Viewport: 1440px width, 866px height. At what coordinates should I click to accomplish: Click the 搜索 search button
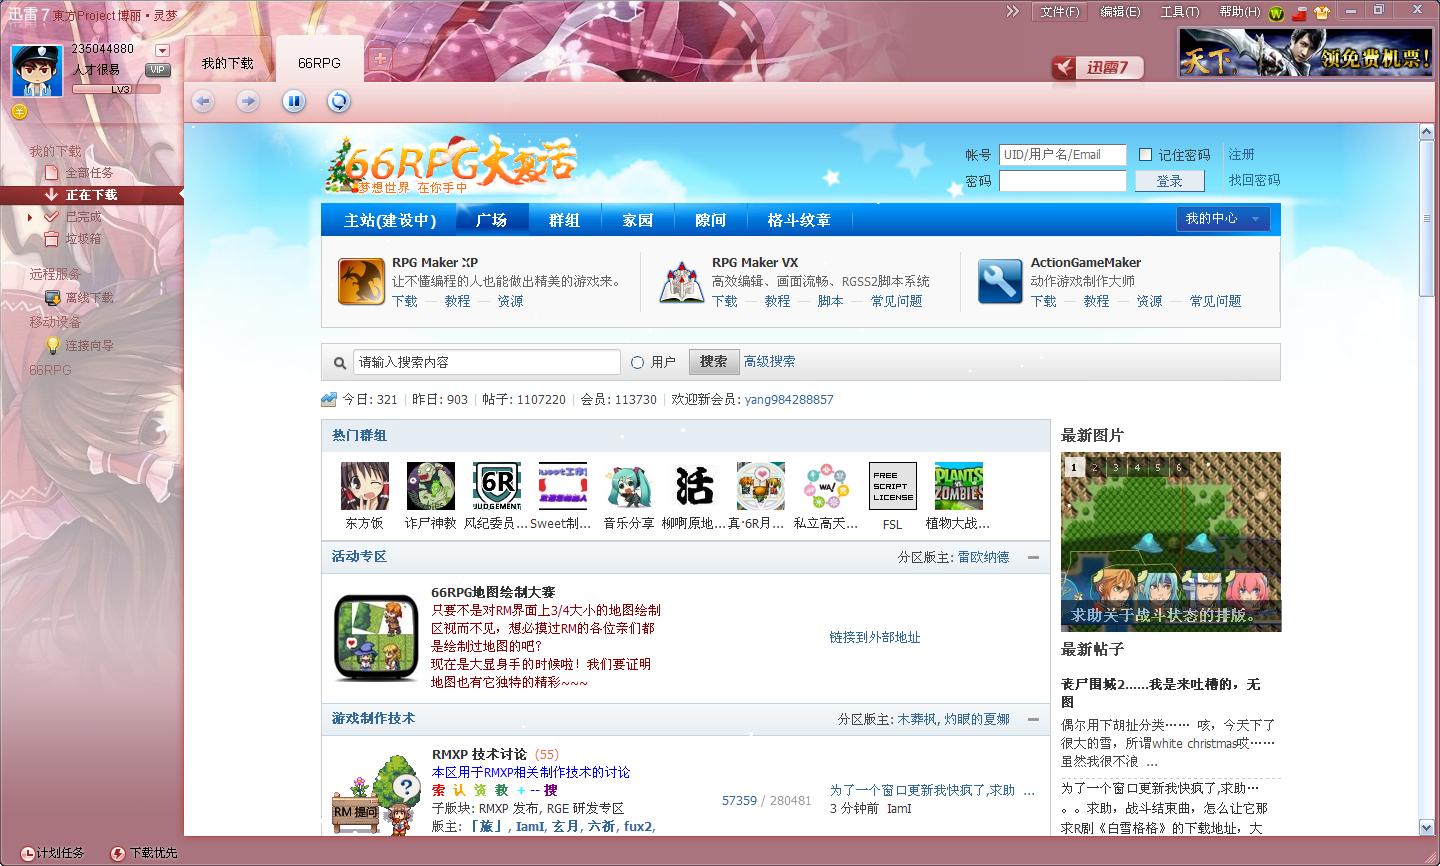[713, 362]
